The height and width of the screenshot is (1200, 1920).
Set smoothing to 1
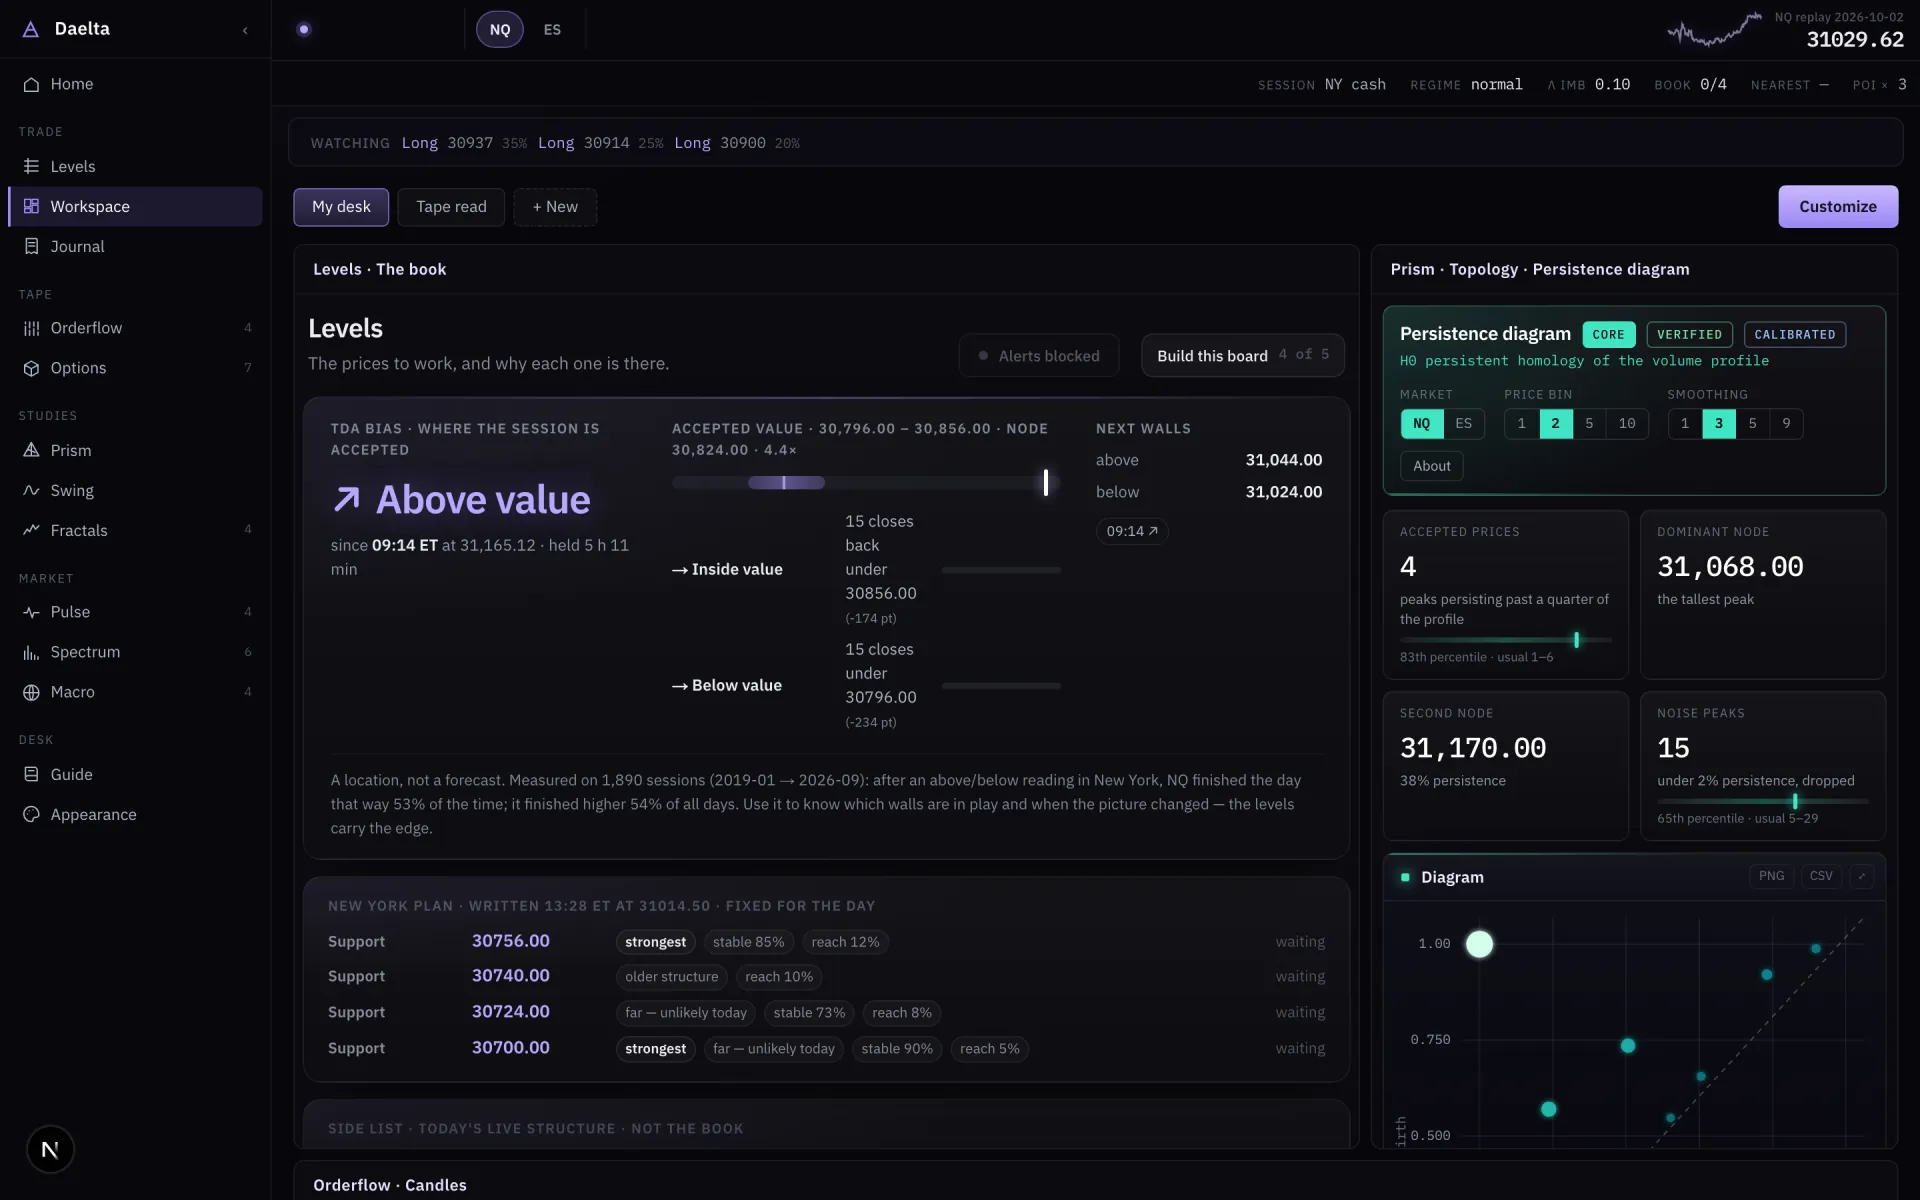(1685, 423)
